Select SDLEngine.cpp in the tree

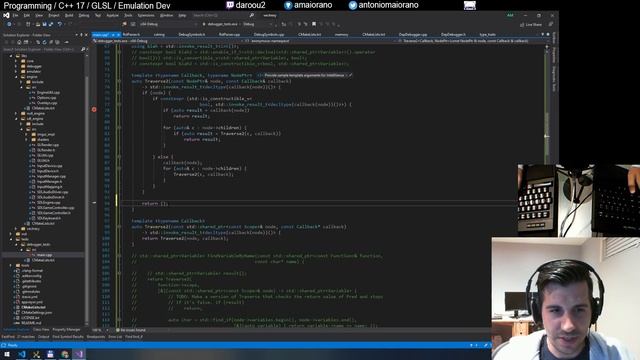point(49,202)
